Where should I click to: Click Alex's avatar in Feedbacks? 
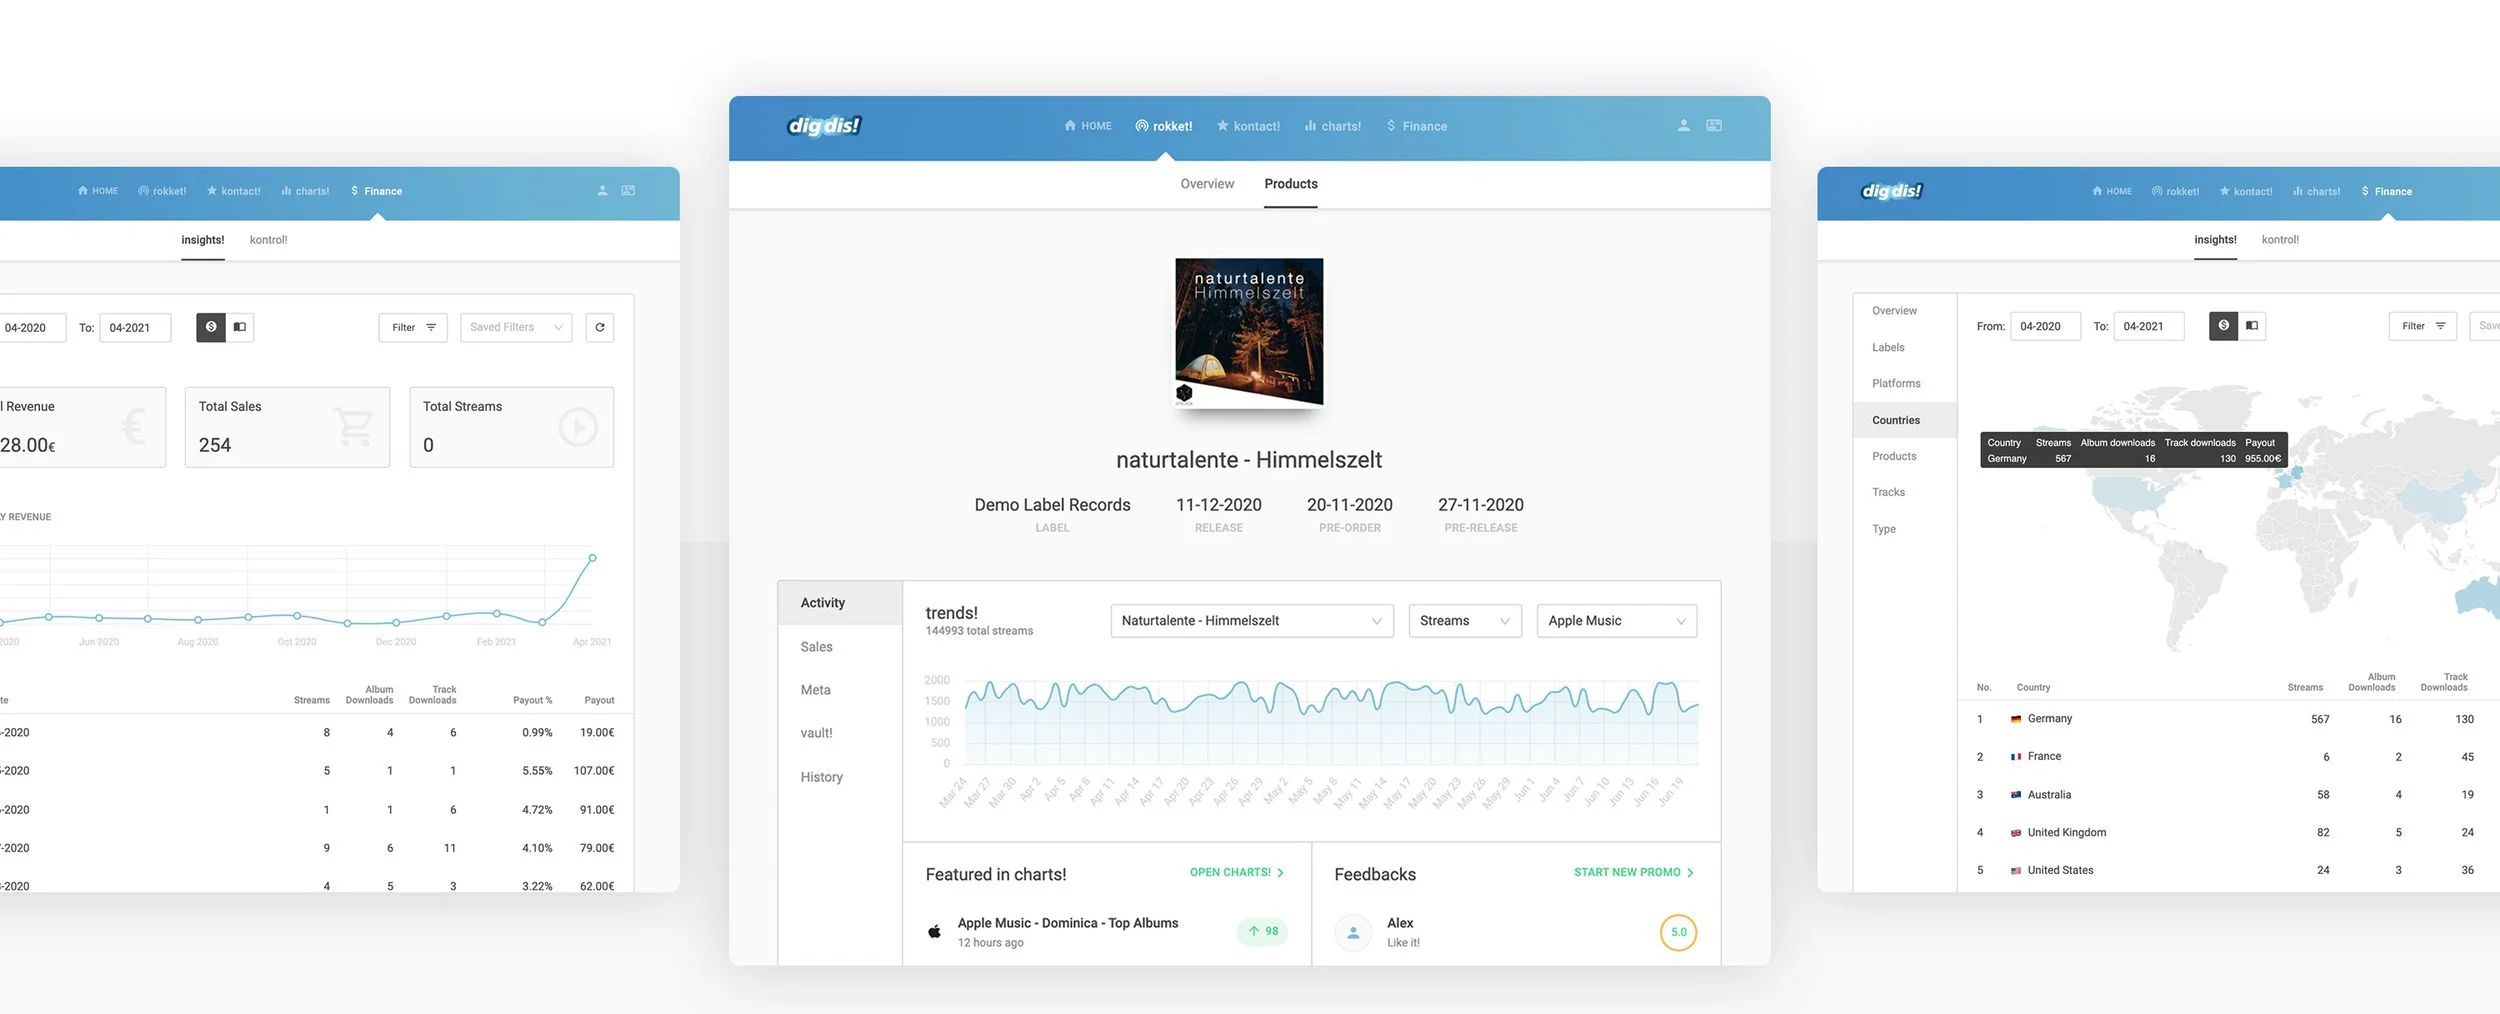click(1353, 932)
